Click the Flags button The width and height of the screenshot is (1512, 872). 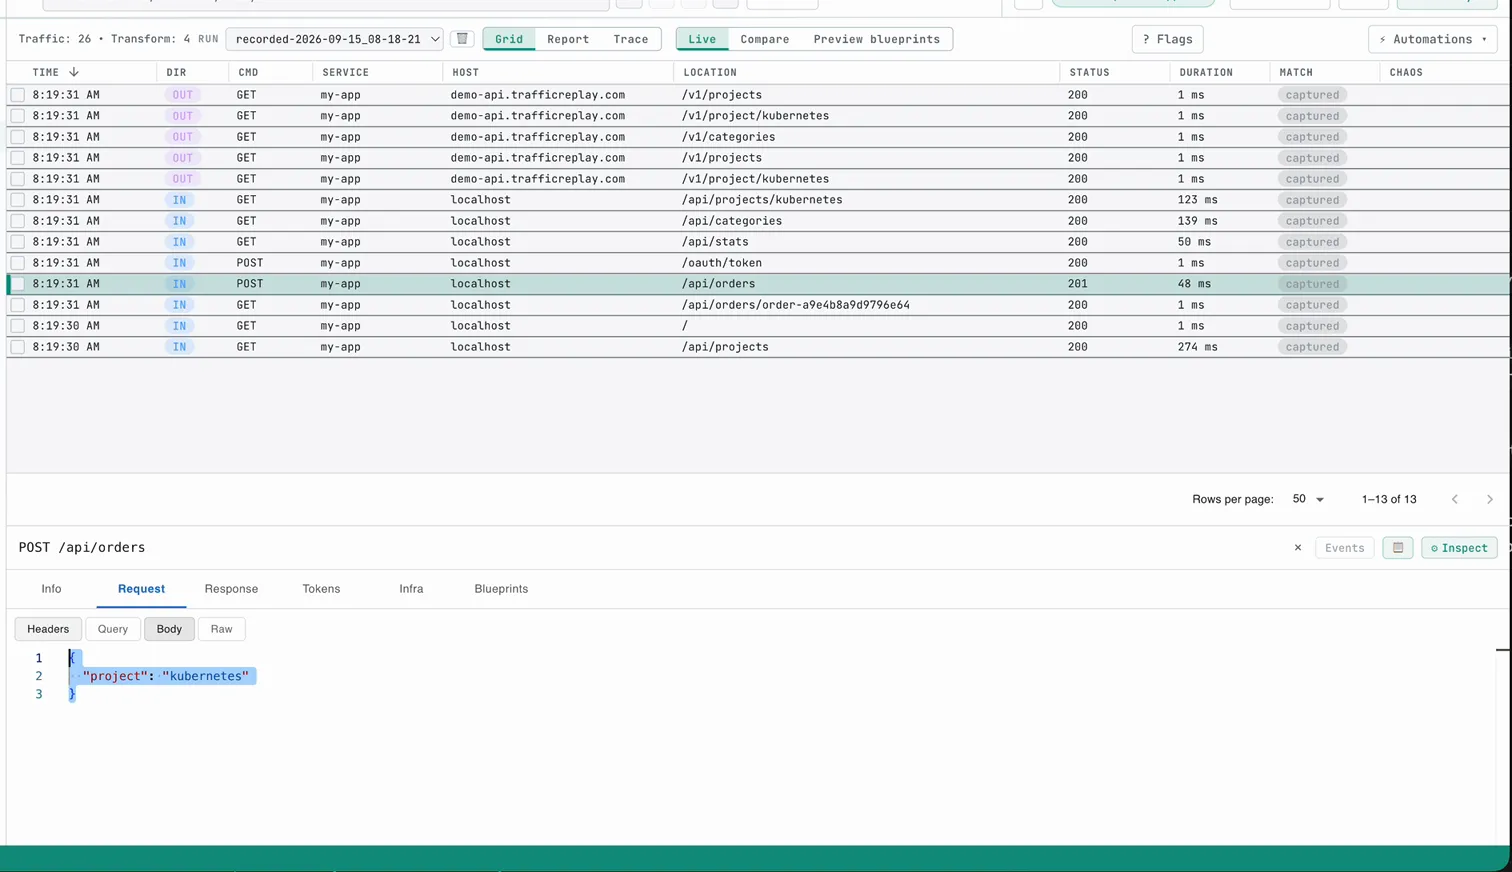pos(1168,39)
